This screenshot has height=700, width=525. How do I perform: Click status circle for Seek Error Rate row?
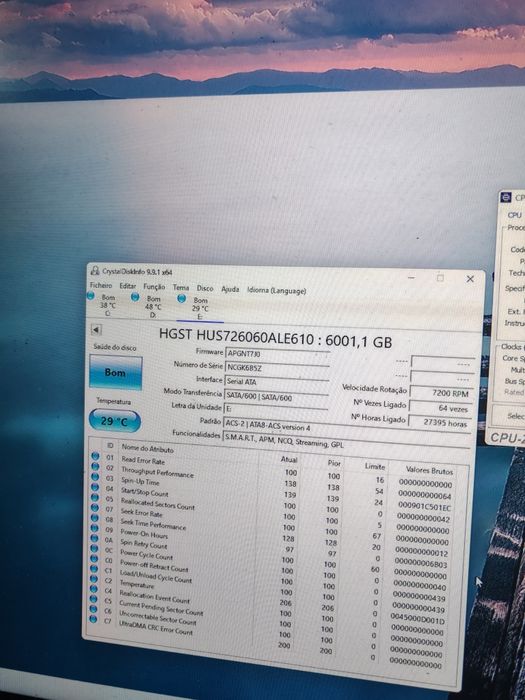[x=95, y=507]
